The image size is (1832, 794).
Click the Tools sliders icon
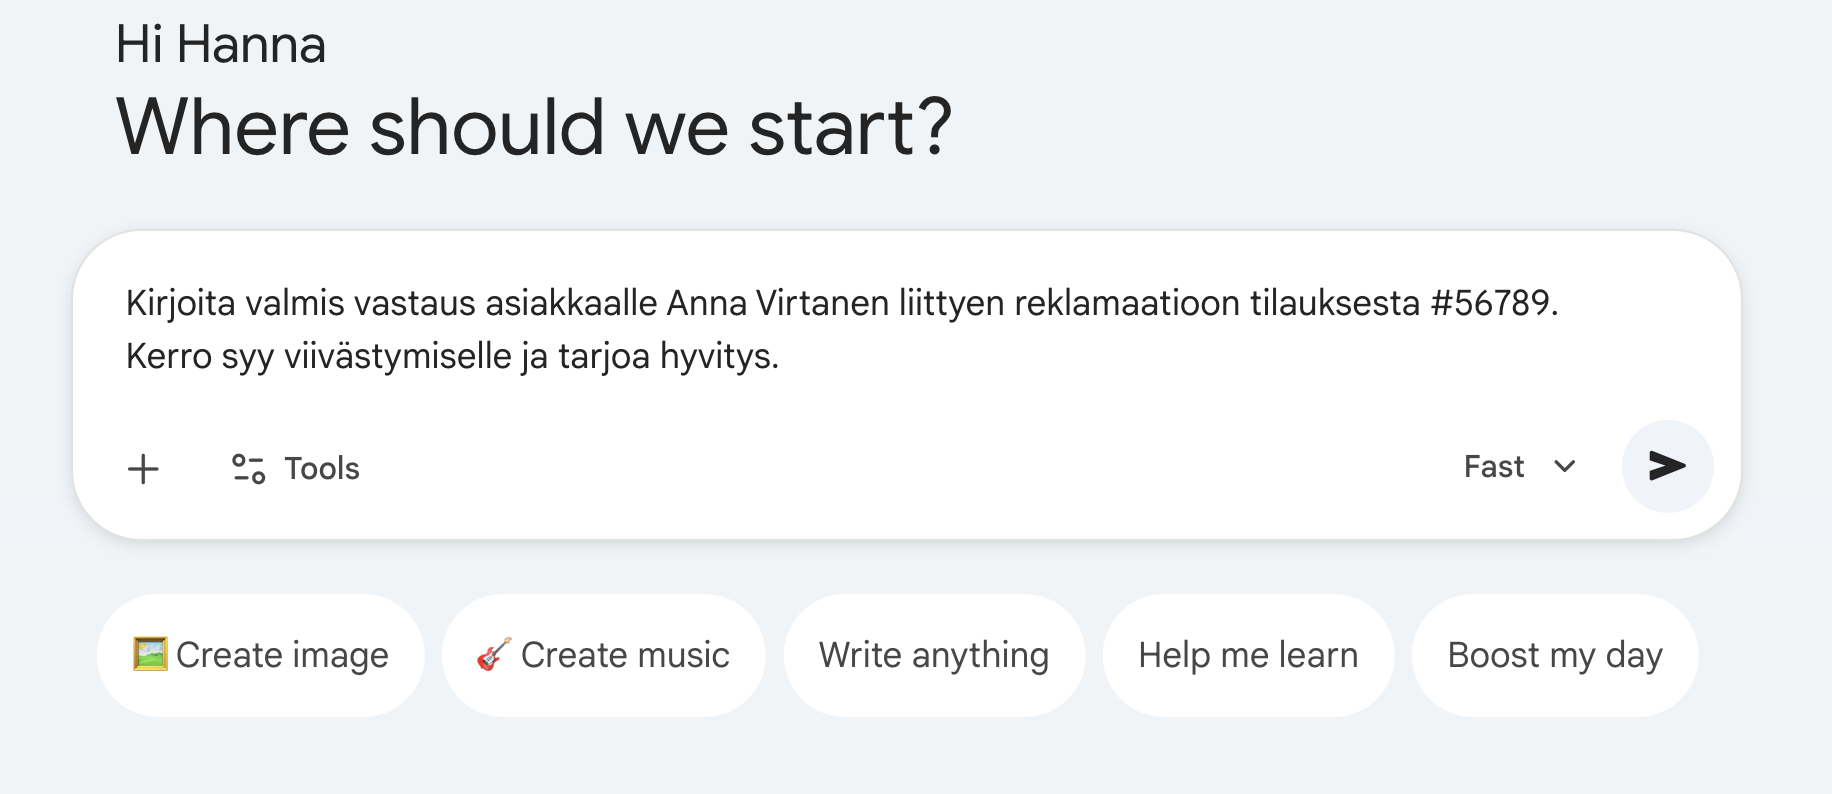point(248,468)
